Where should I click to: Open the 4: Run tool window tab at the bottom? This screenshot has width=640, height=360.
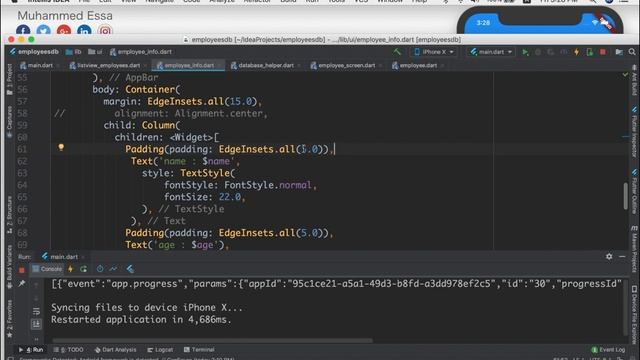click(x=31, y=350)
